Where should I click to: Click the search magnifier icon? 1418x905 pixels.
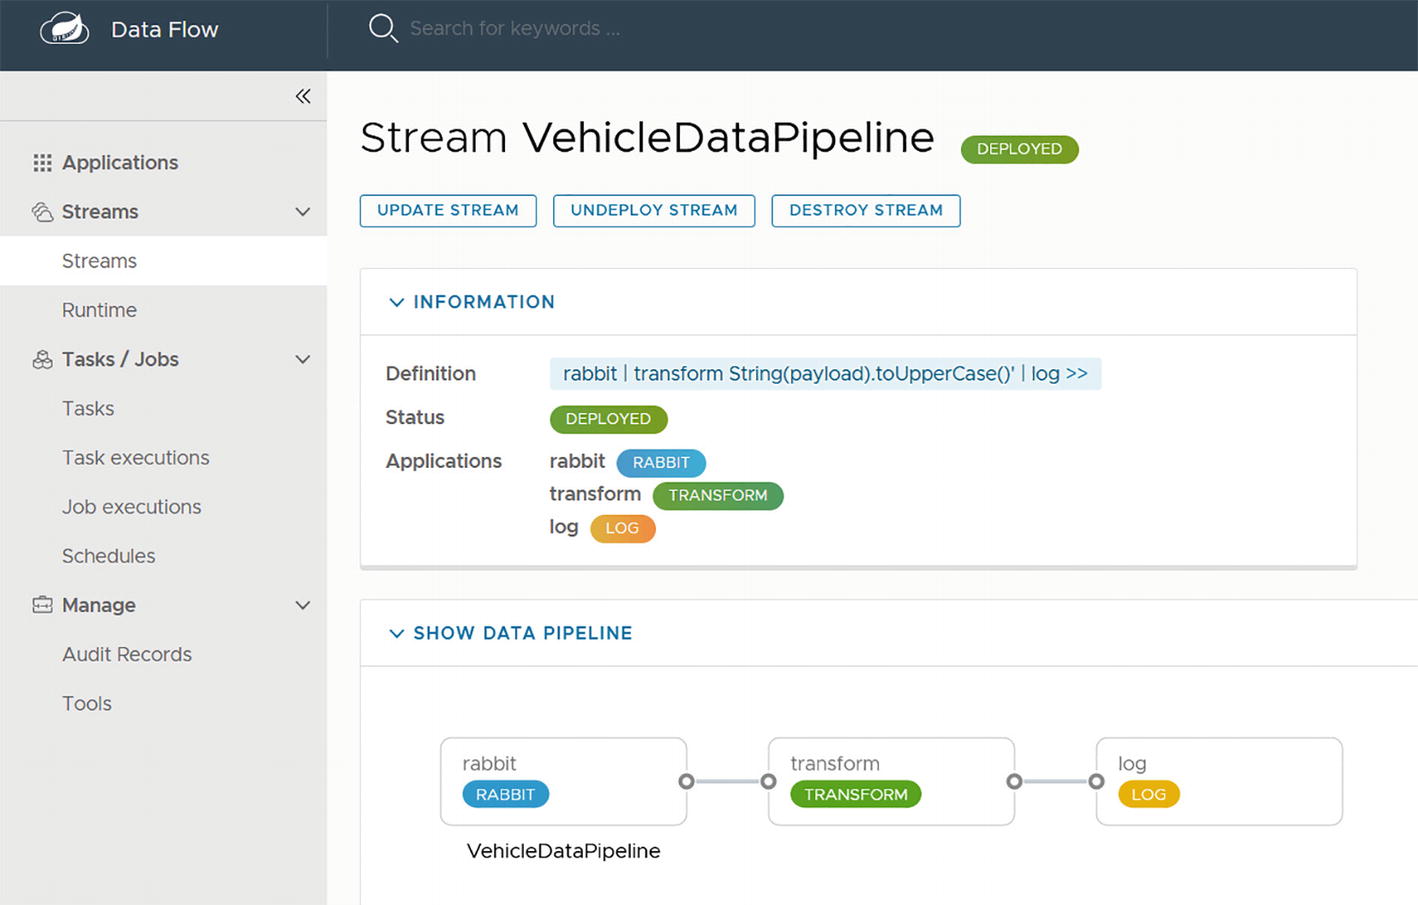coord(382,28)
